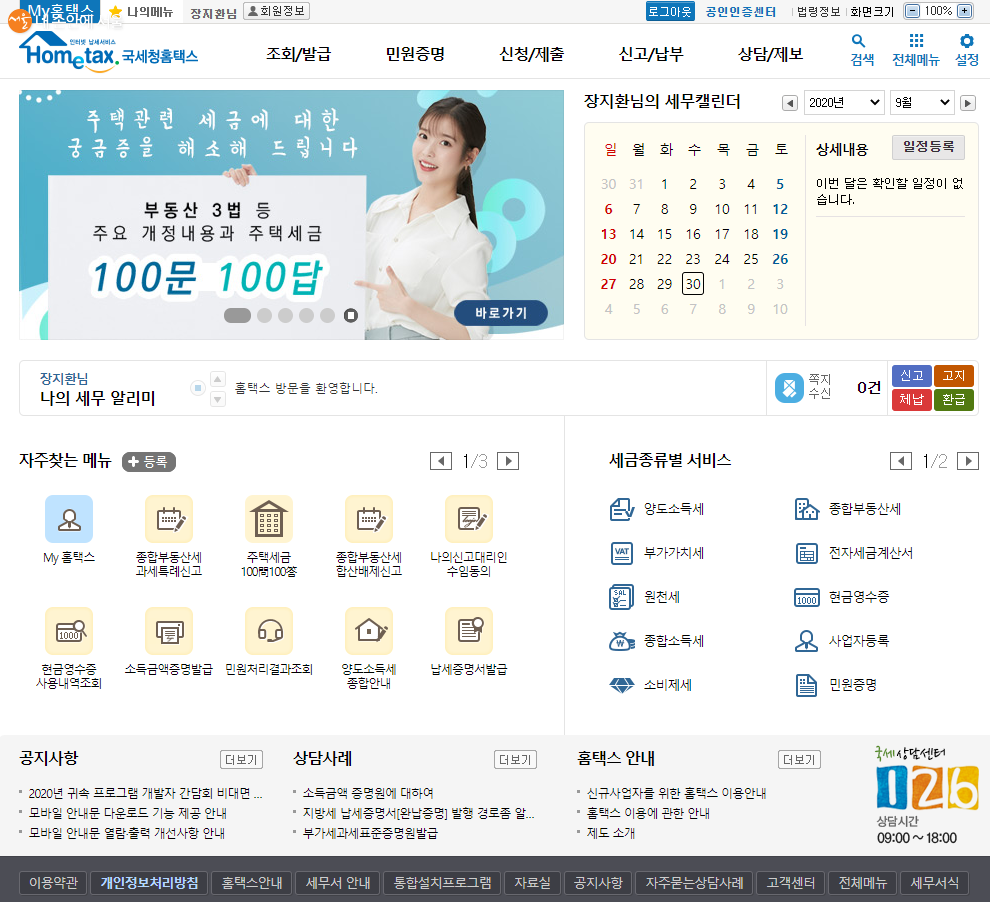Open 현금영수증 사용내역조회 icon
990x902 pixels.
(69, 631)
